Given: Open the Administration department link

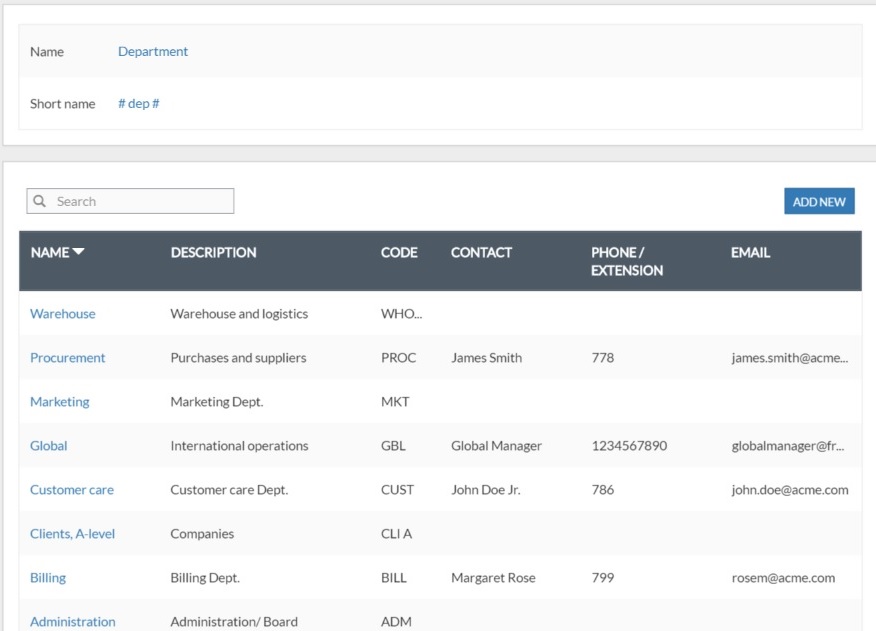Looking at the screenshot, I should point(72,621).
